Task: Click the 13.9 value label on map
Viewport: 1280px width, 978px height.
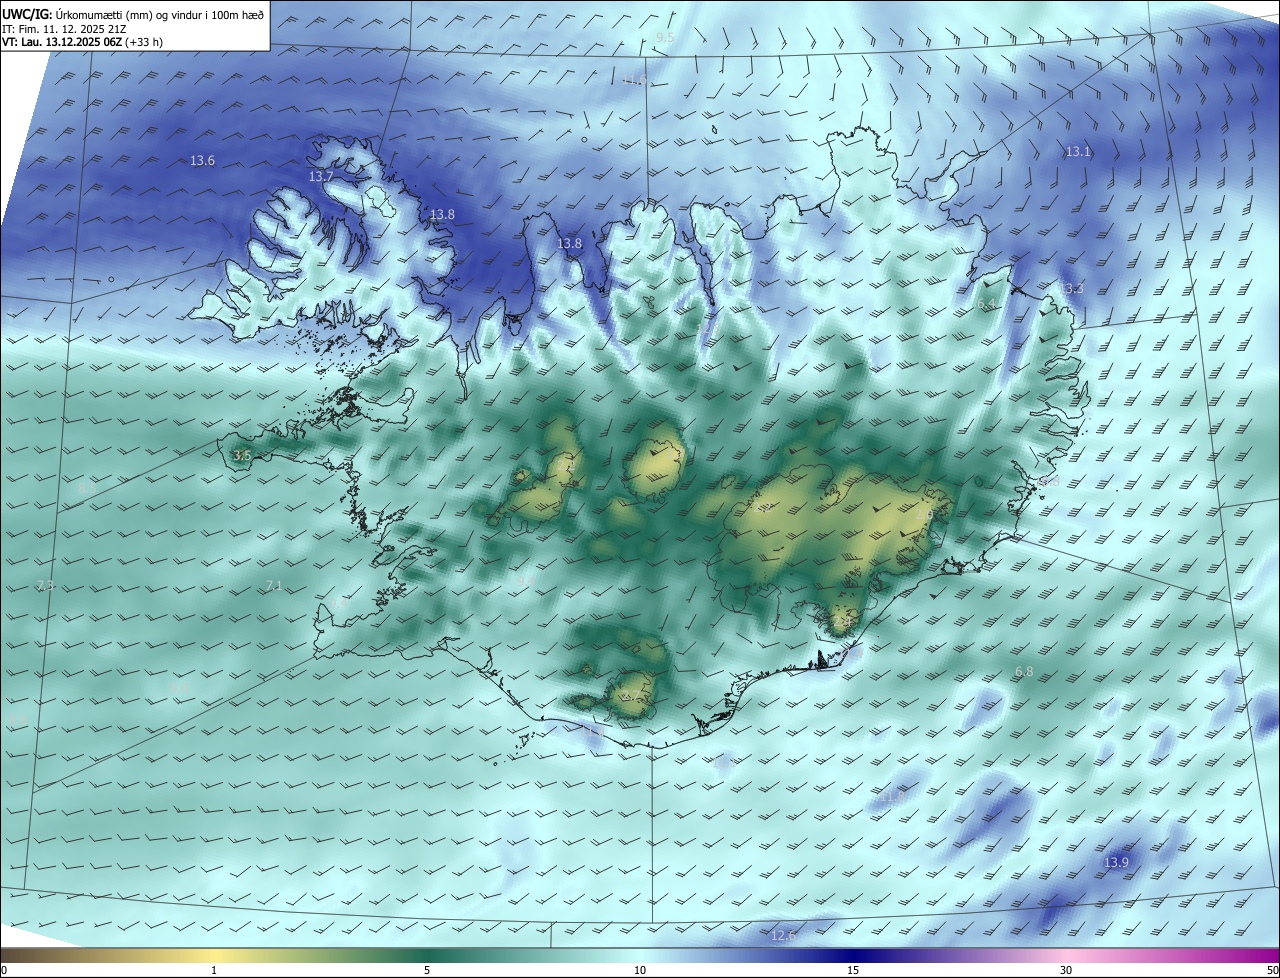Action: [1116, 862]
